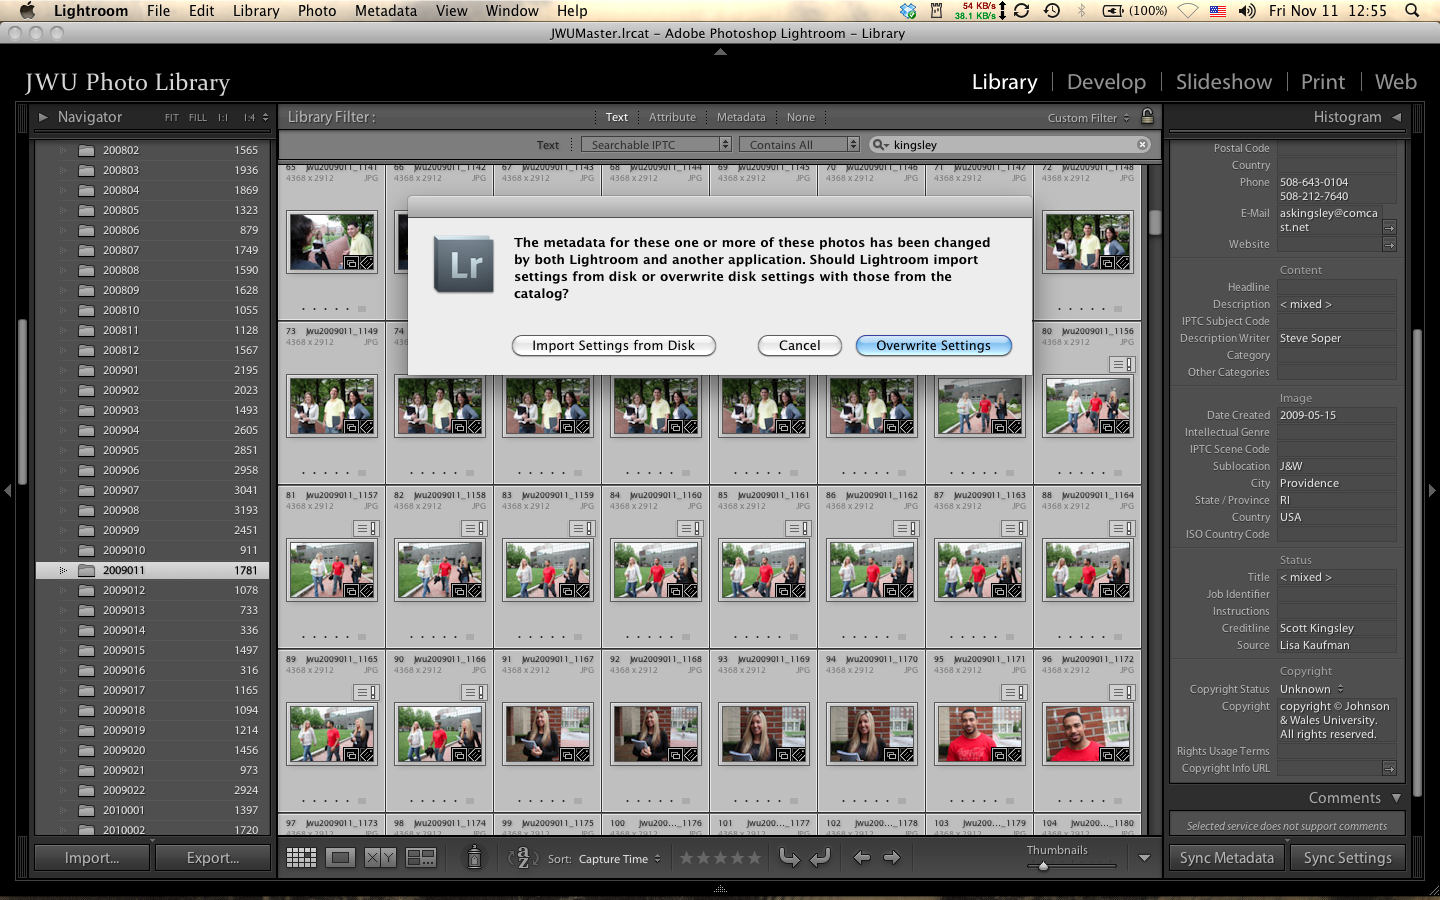Click Import Settings from Disk button
The height and width of the screenshot is (900, 1440).
[x=614, y=345]
